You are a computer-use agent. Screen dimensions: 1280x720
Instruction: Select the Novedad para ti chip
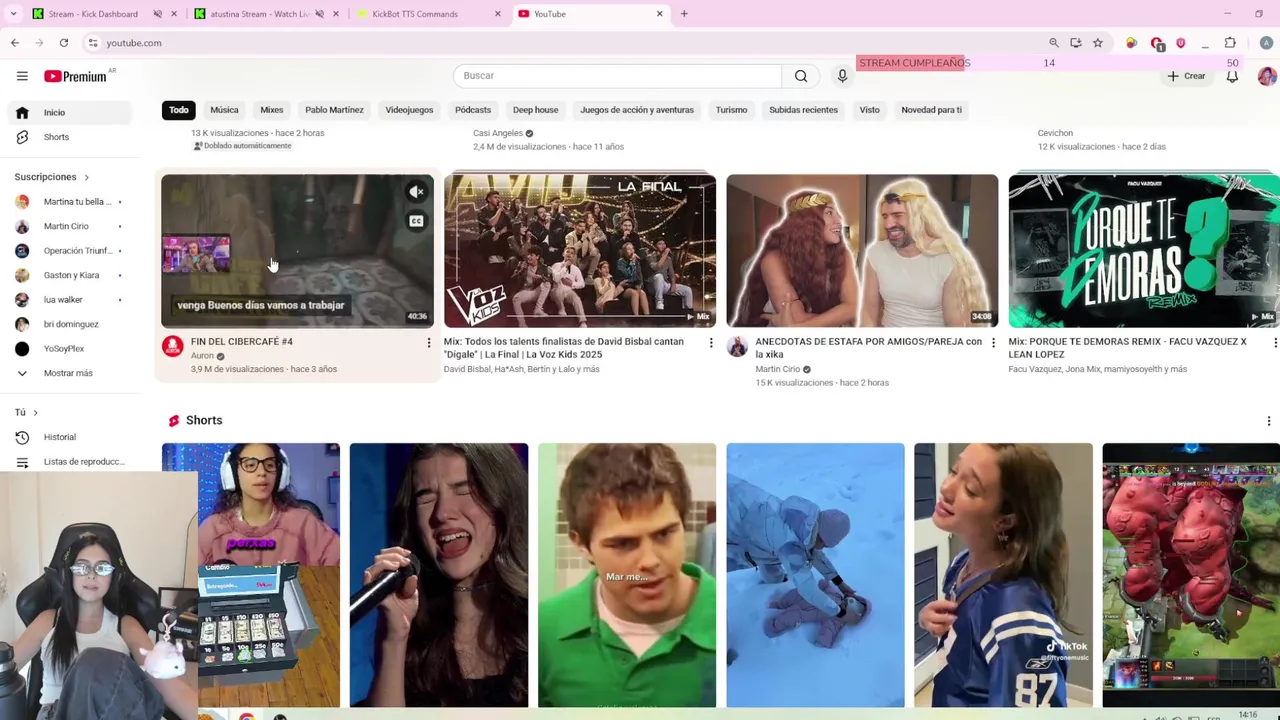click(x=931, y=110)
